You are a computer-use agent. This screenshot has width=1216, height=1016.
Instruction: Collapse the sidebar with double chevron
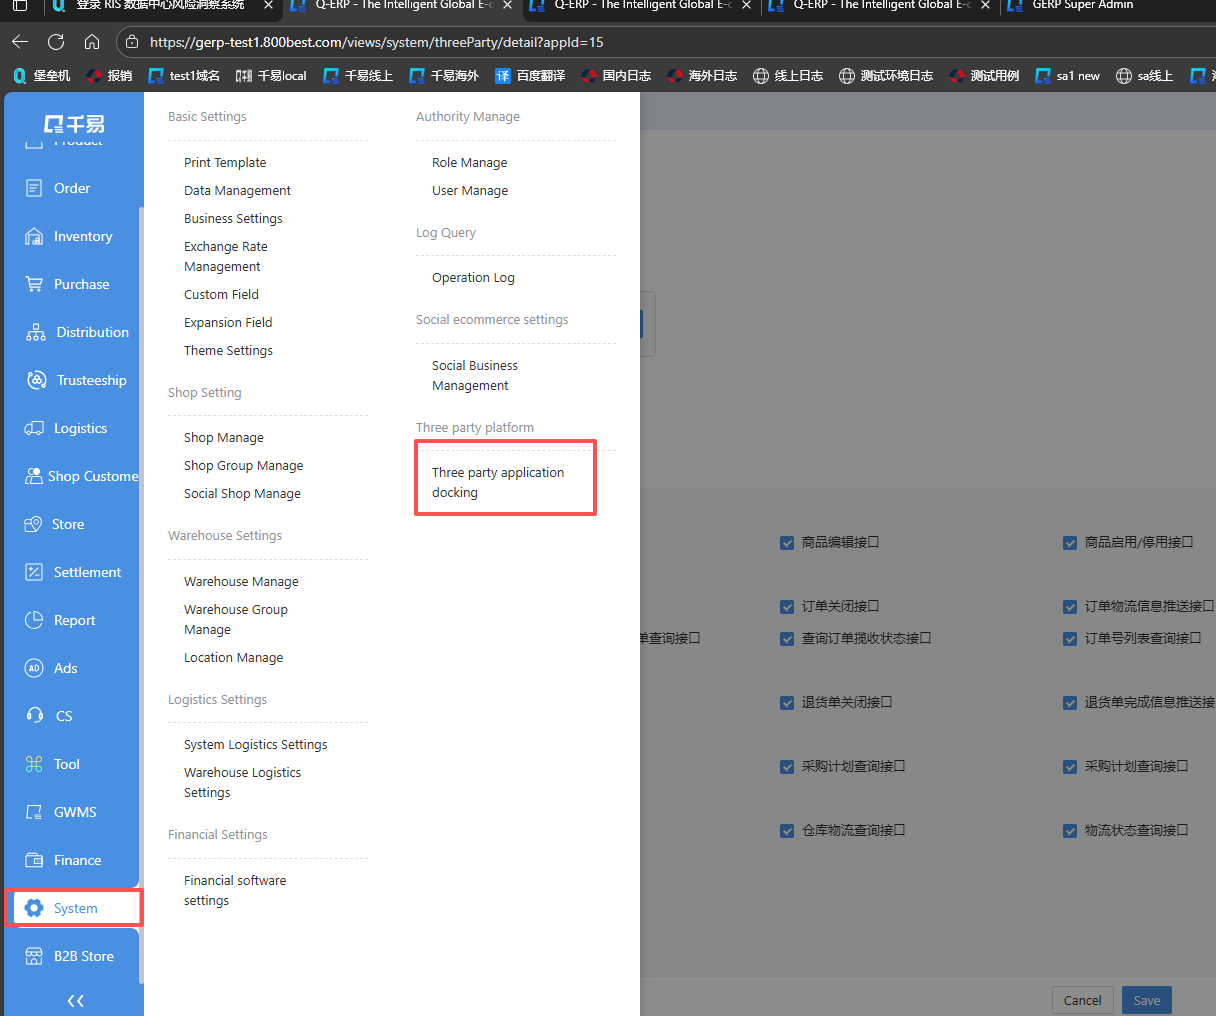pos(75,1000)
